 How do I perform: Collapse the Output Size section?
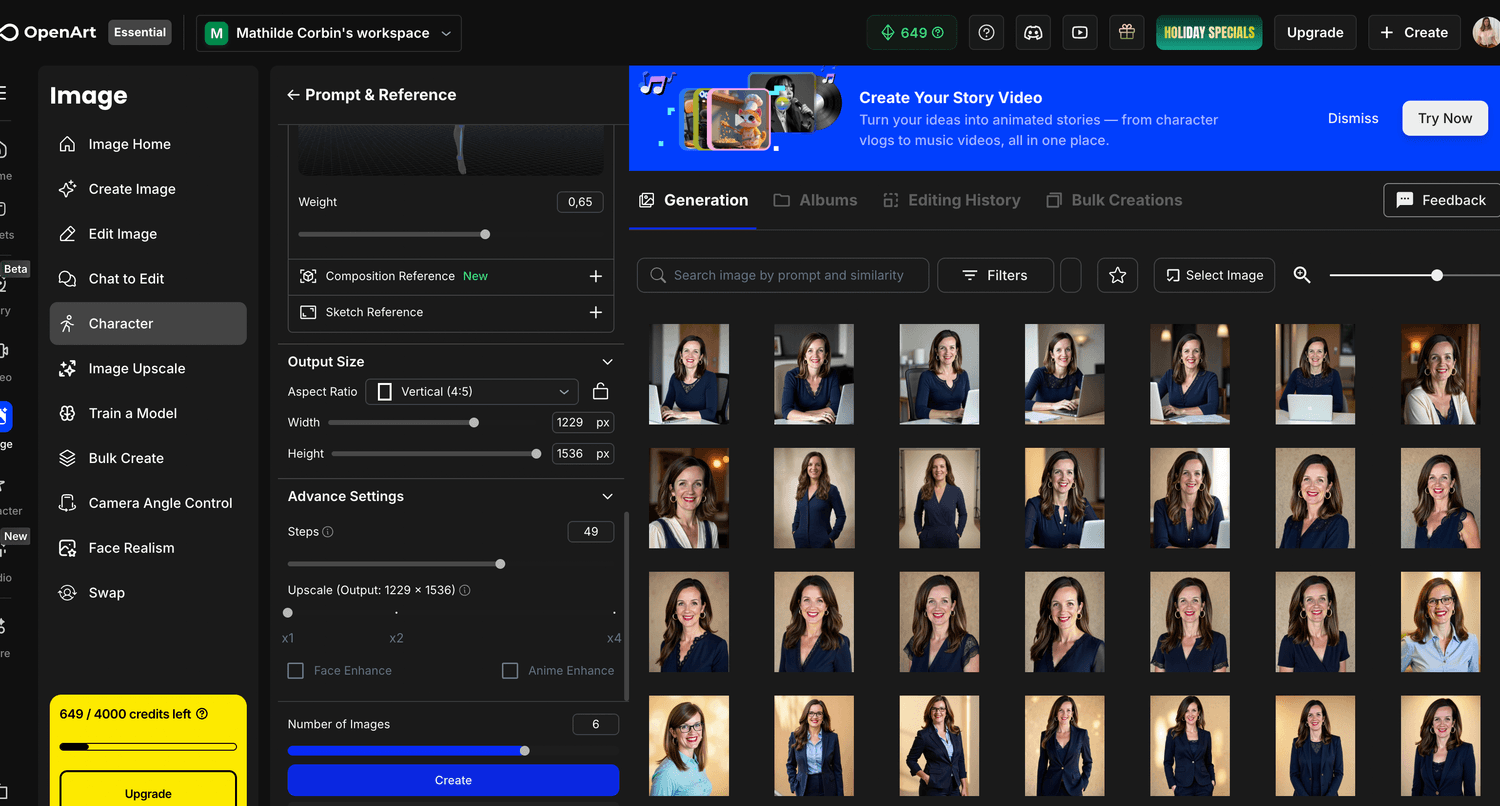click(x=607, y=362)
